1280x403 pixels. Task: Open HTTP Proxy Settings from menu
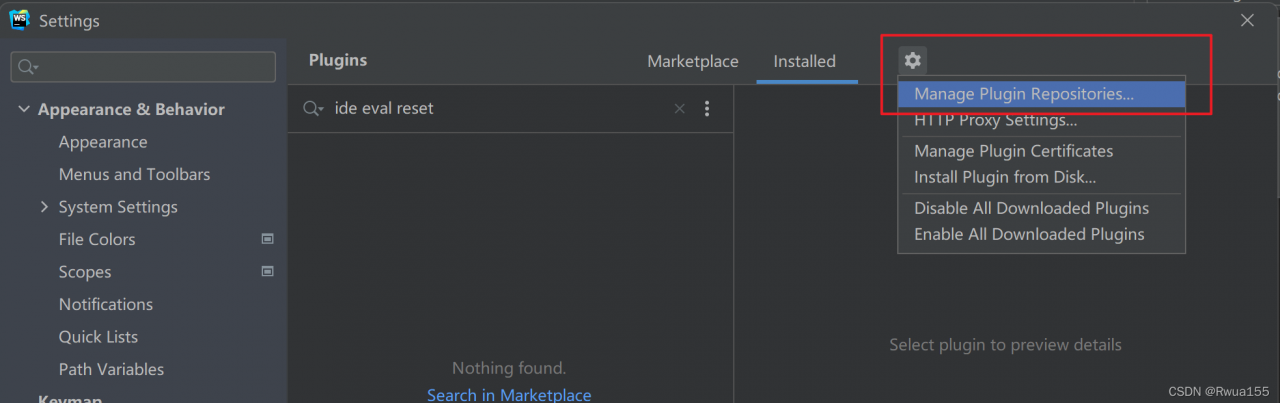[x=995, y=121]
